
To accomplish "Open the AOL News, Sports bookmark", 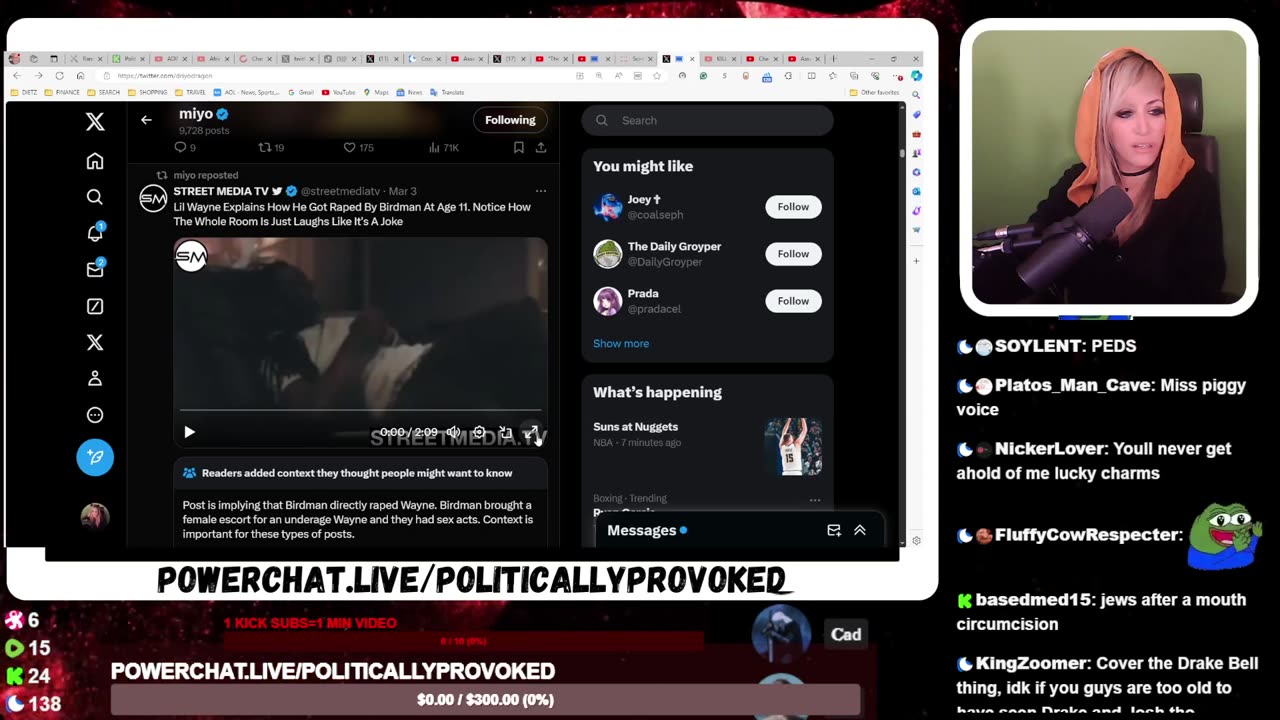I will click(x=246, y=92).
